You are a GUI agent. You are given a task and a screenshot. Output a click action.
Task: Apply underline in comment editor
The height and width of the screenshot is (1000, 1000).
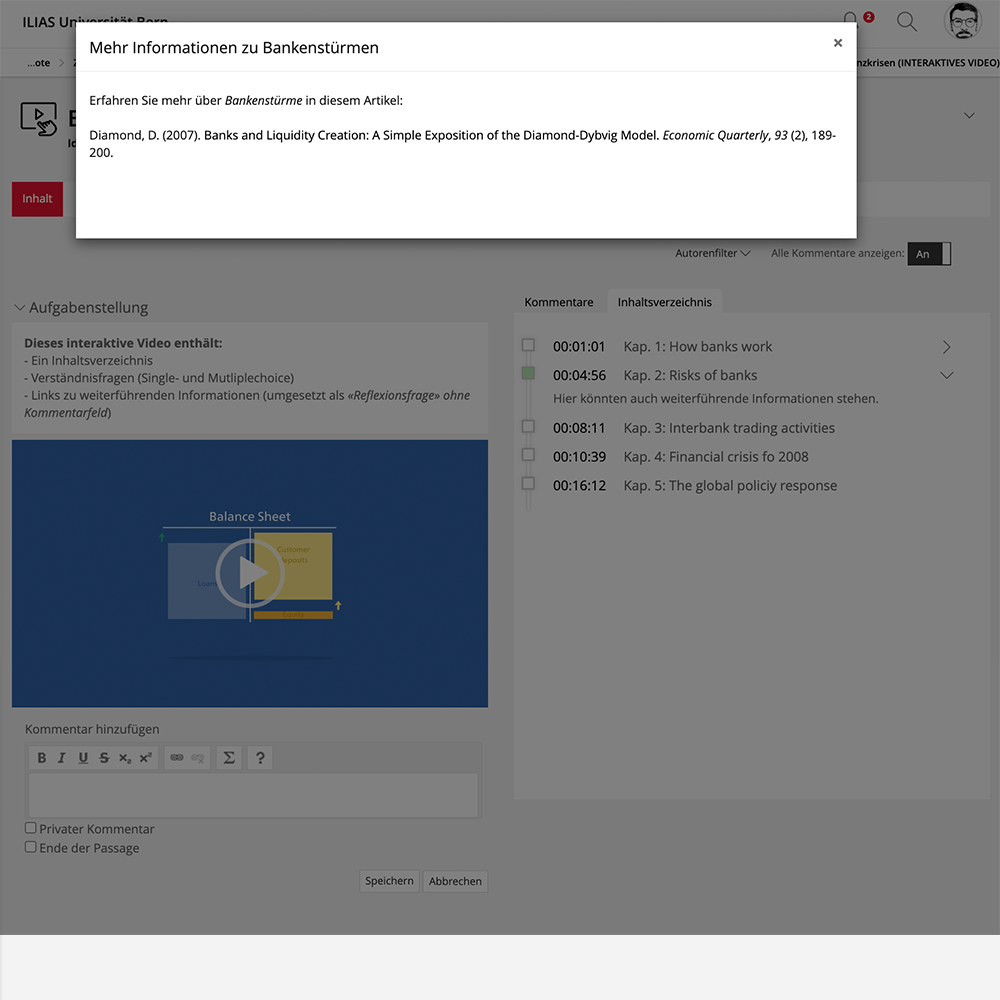click(83, 758)
